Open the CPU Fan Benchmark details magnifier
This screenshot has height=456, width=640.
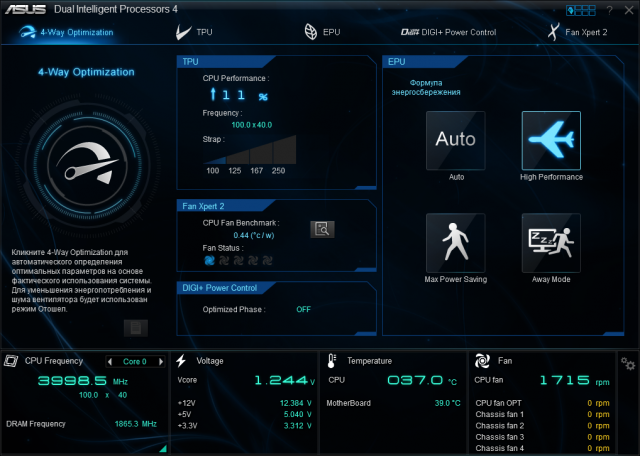[322, 229]
